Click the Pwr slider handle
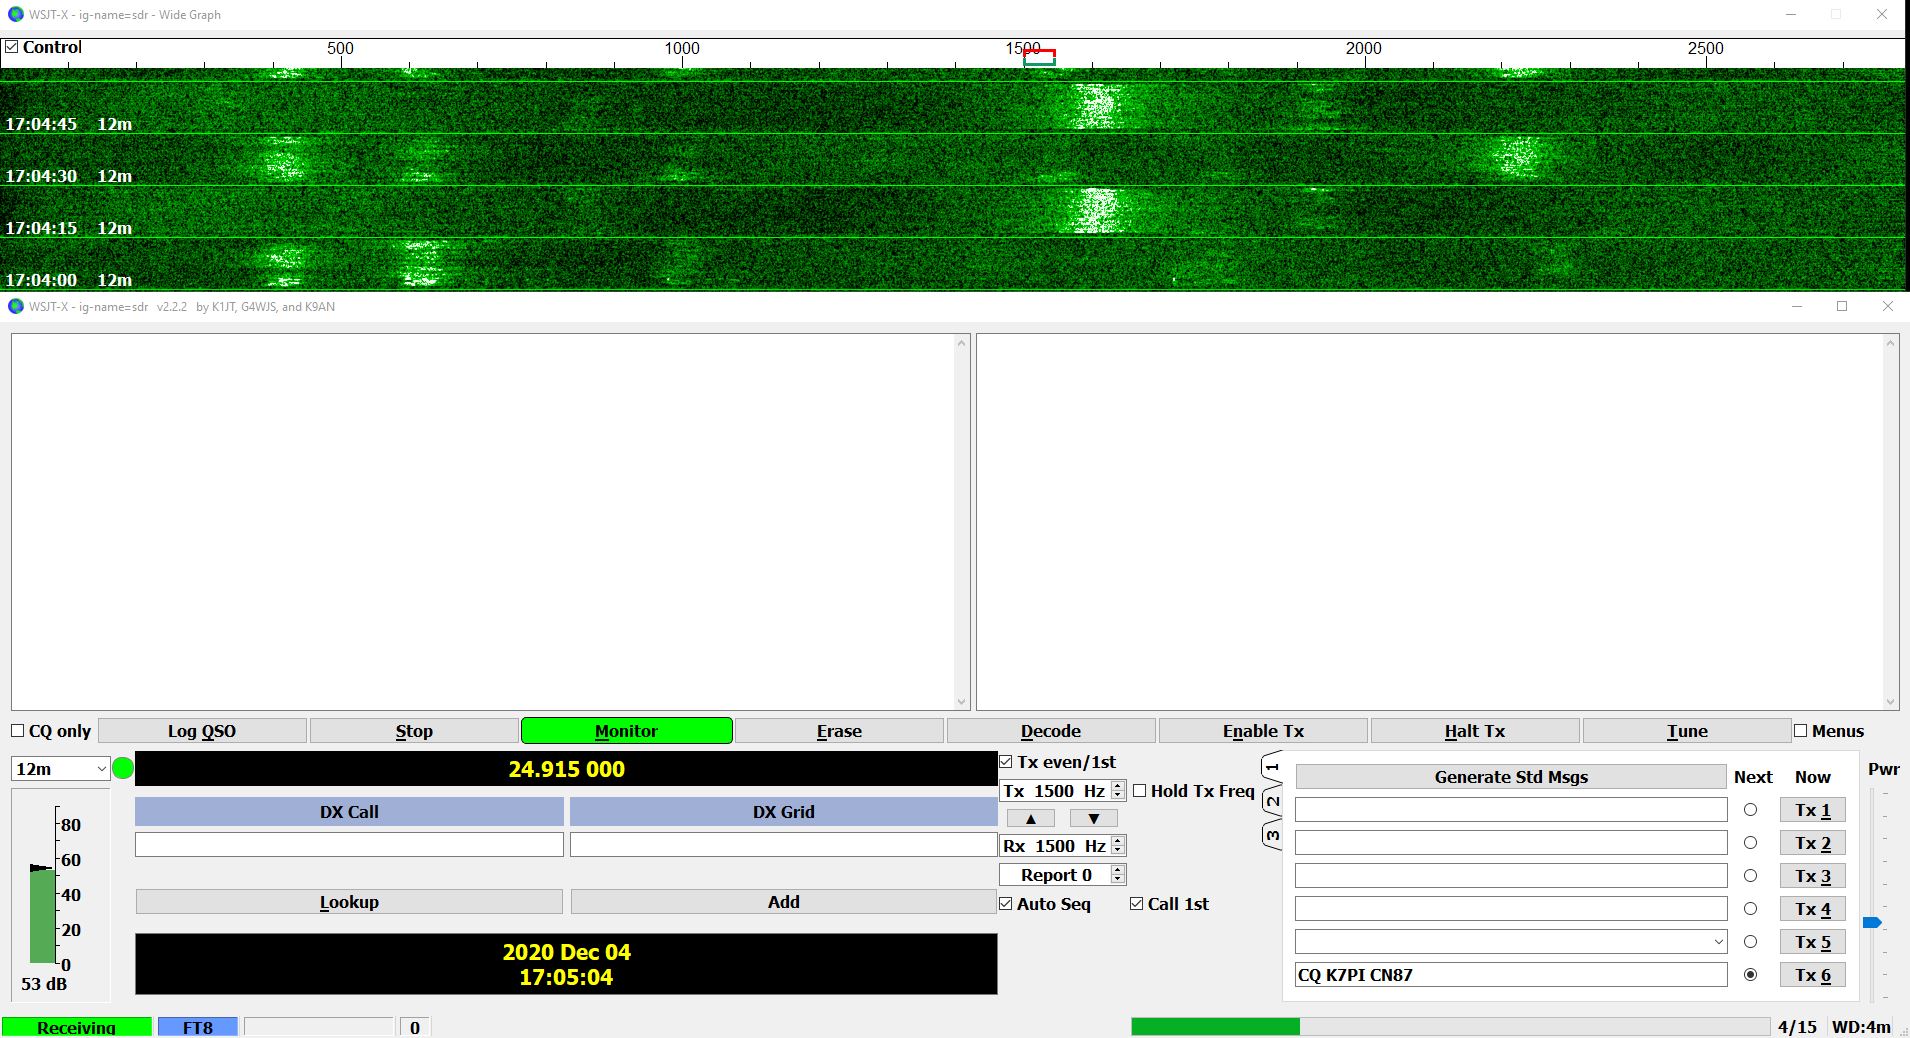 1872,922
